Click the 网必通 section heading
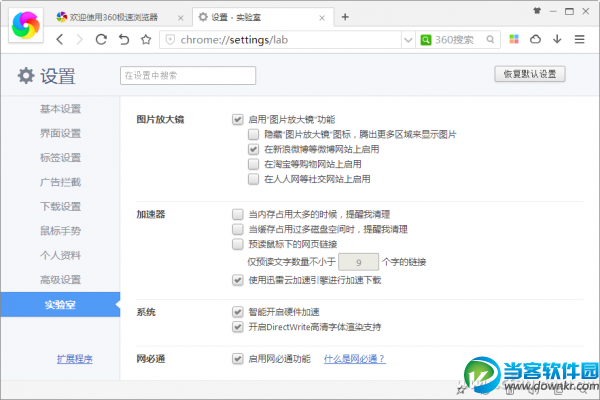600x400 pixels. pos(151,359)
